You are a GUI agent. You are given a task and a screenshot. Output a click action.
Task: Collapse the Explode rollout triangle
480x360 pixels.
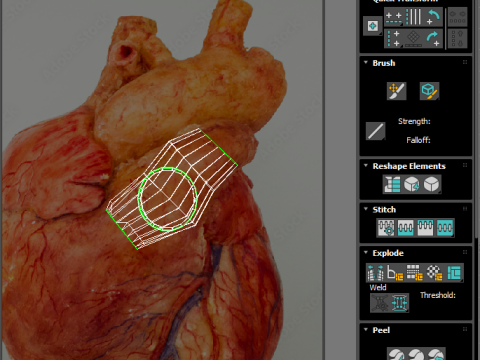[x=366, y=252]
